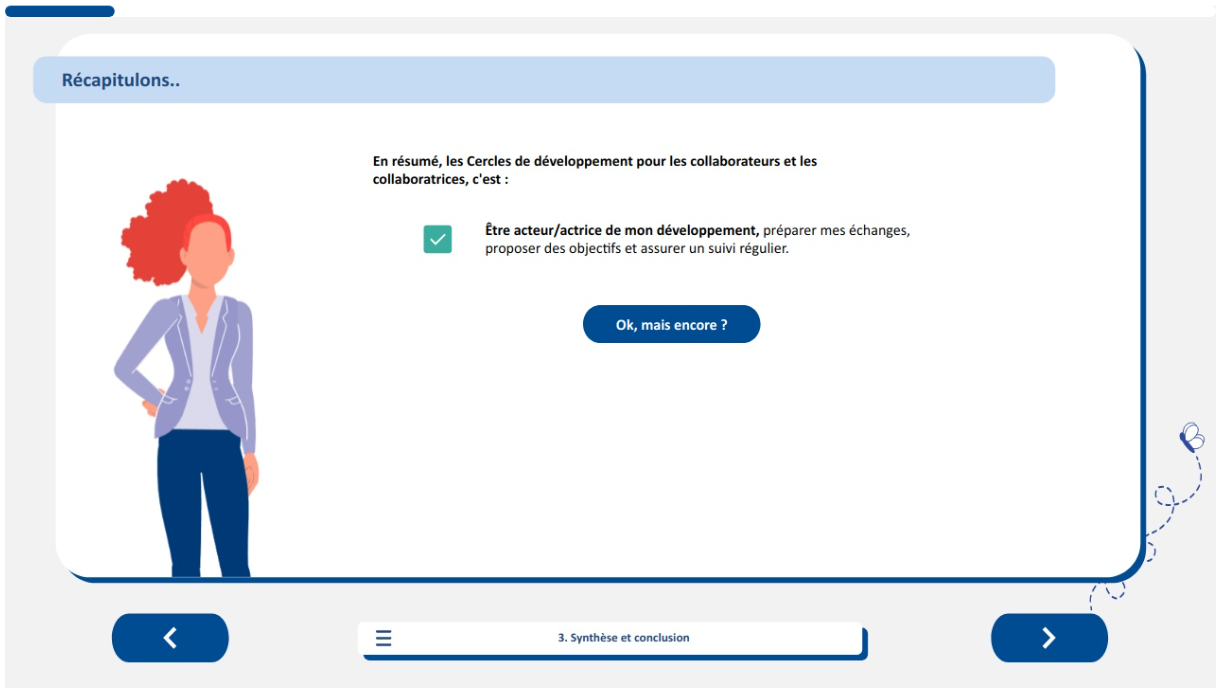
Task: Click the "Récapitulons.." header banner
Action: tap(544, 80)
